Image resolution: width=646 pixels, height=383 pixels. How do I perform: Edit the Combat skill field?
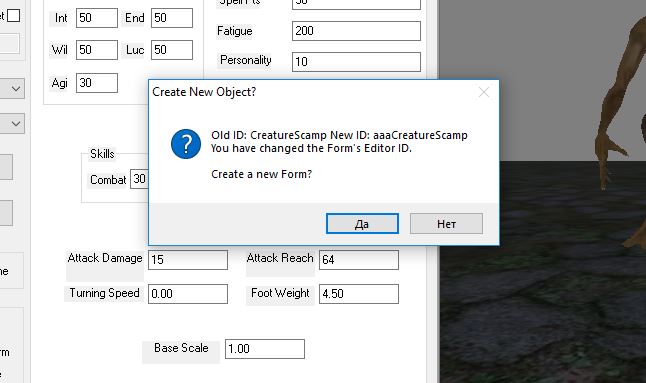pyautogui.click(x=139, y=179)
